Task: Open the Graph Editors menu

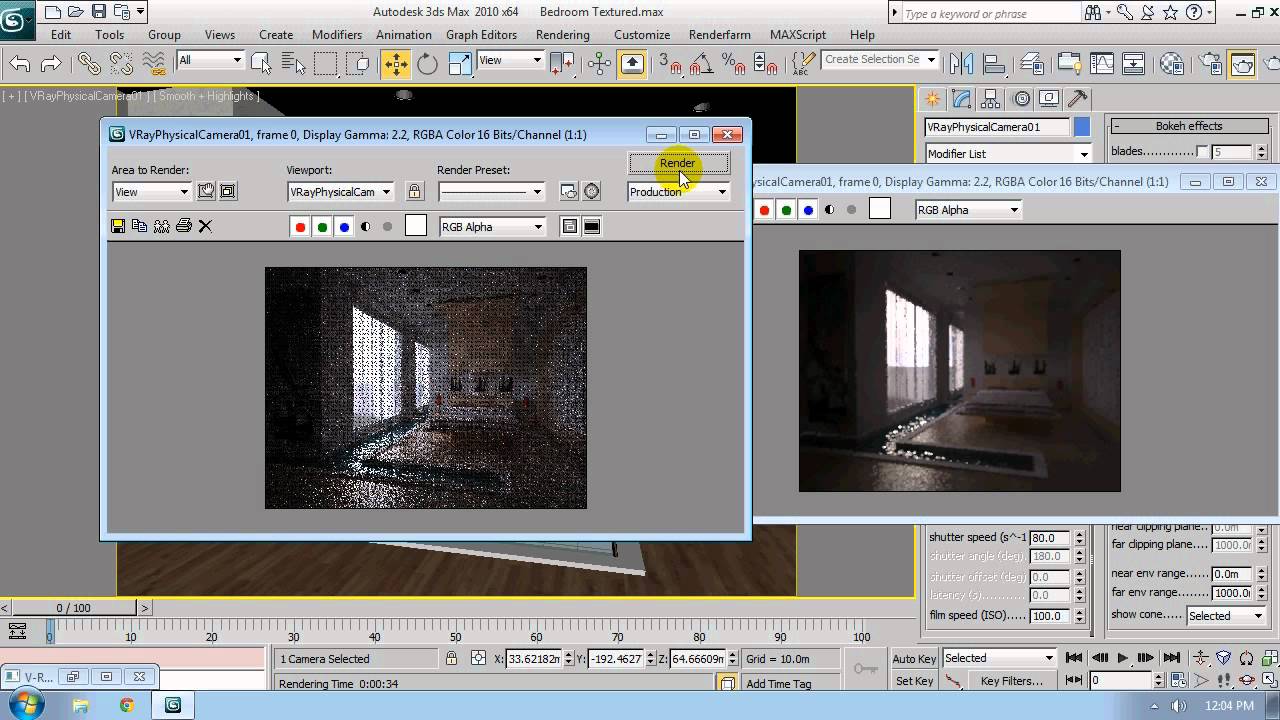Action: point(481,34)
